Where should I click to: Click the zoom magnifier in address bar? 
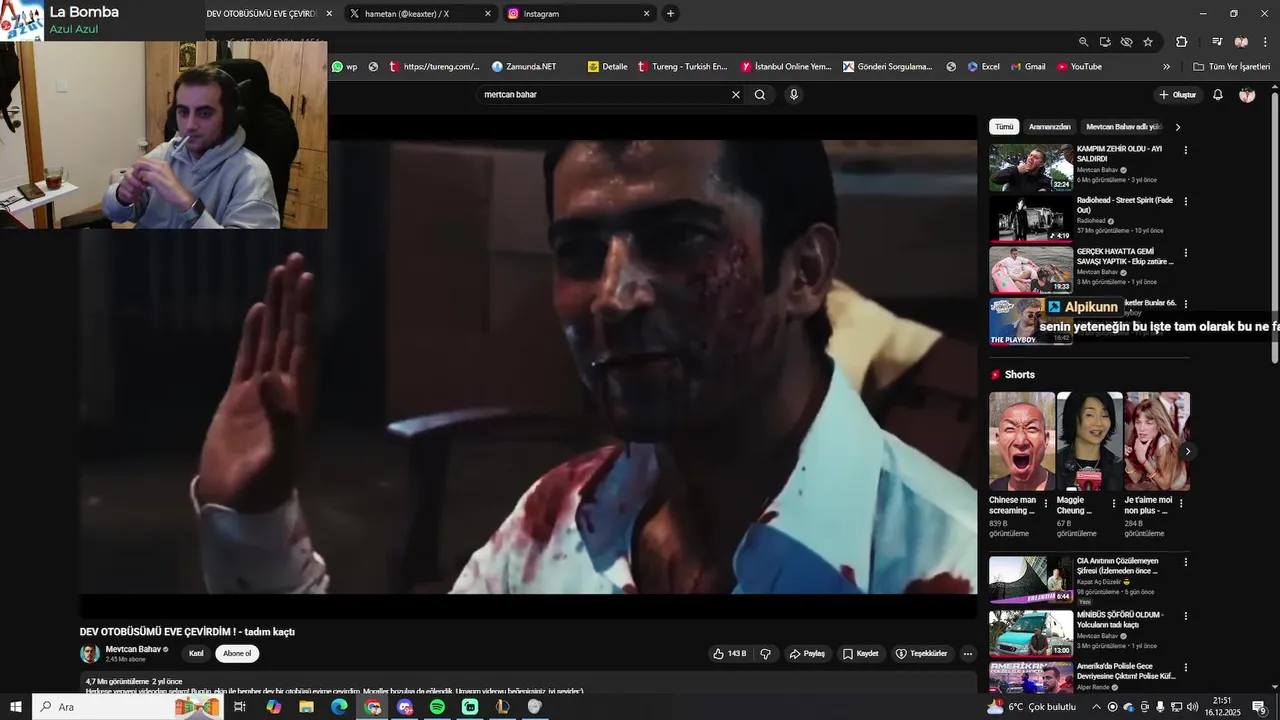(x=1083, y=42)
